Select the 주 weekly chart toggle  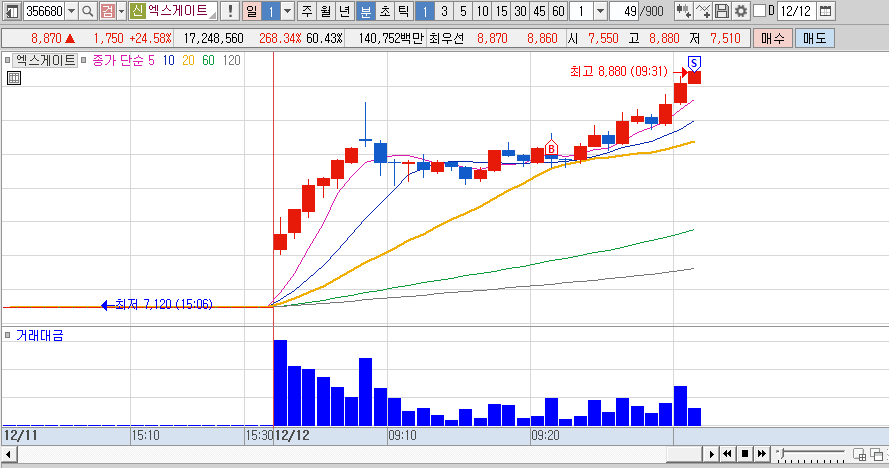point(307,11)
